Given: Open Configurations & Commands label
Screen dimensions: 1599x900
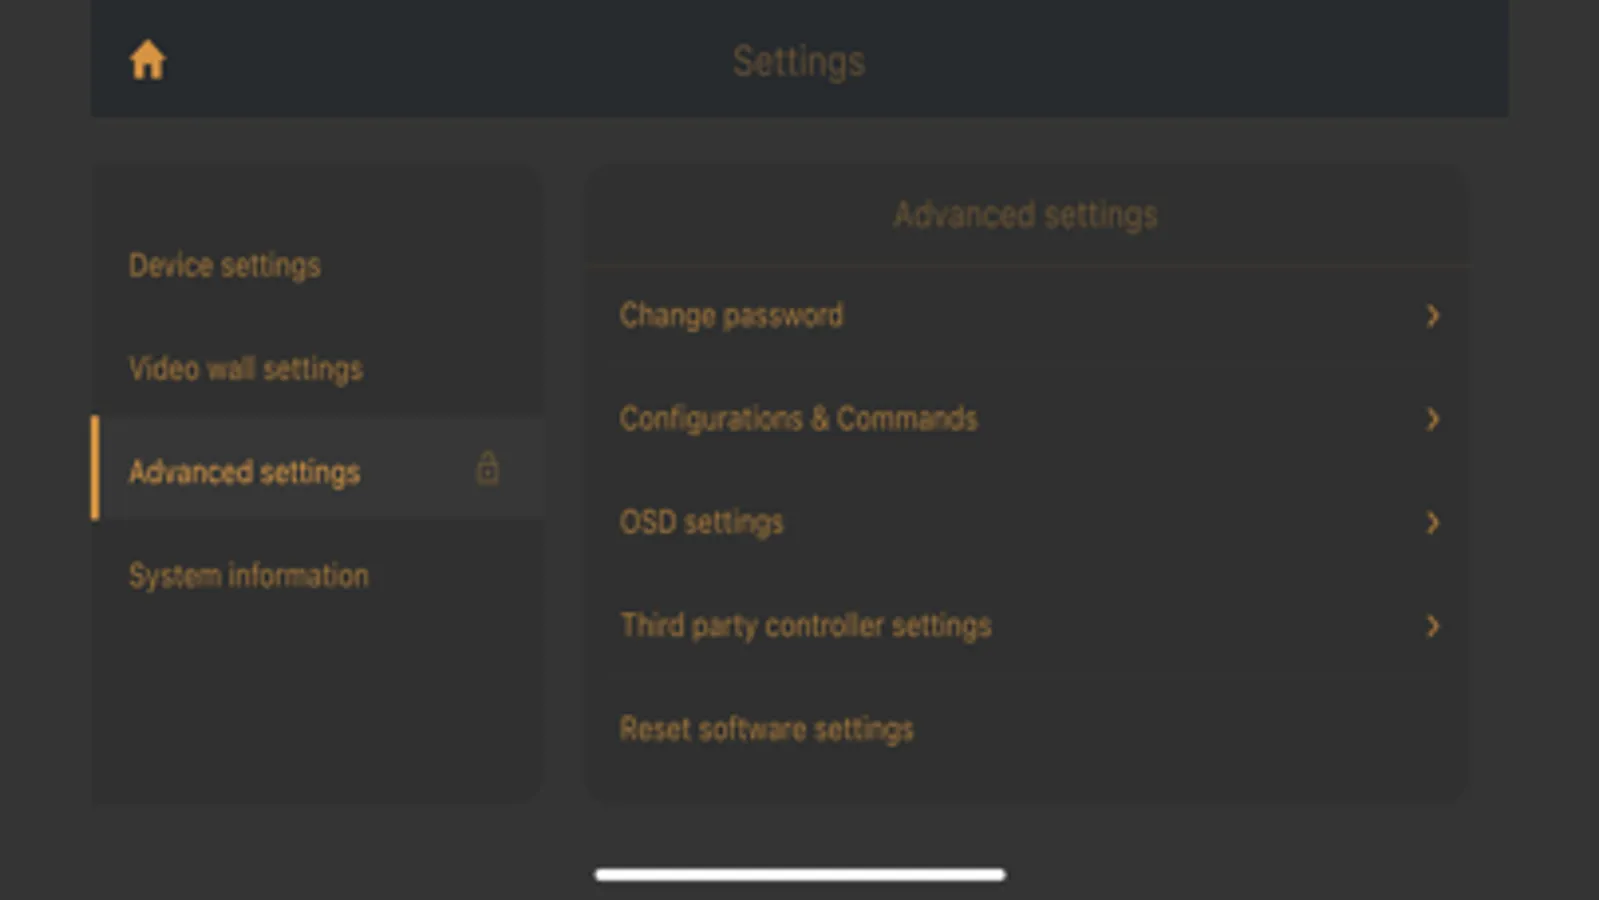Looking at the screenshot, I should click(798, 419).
